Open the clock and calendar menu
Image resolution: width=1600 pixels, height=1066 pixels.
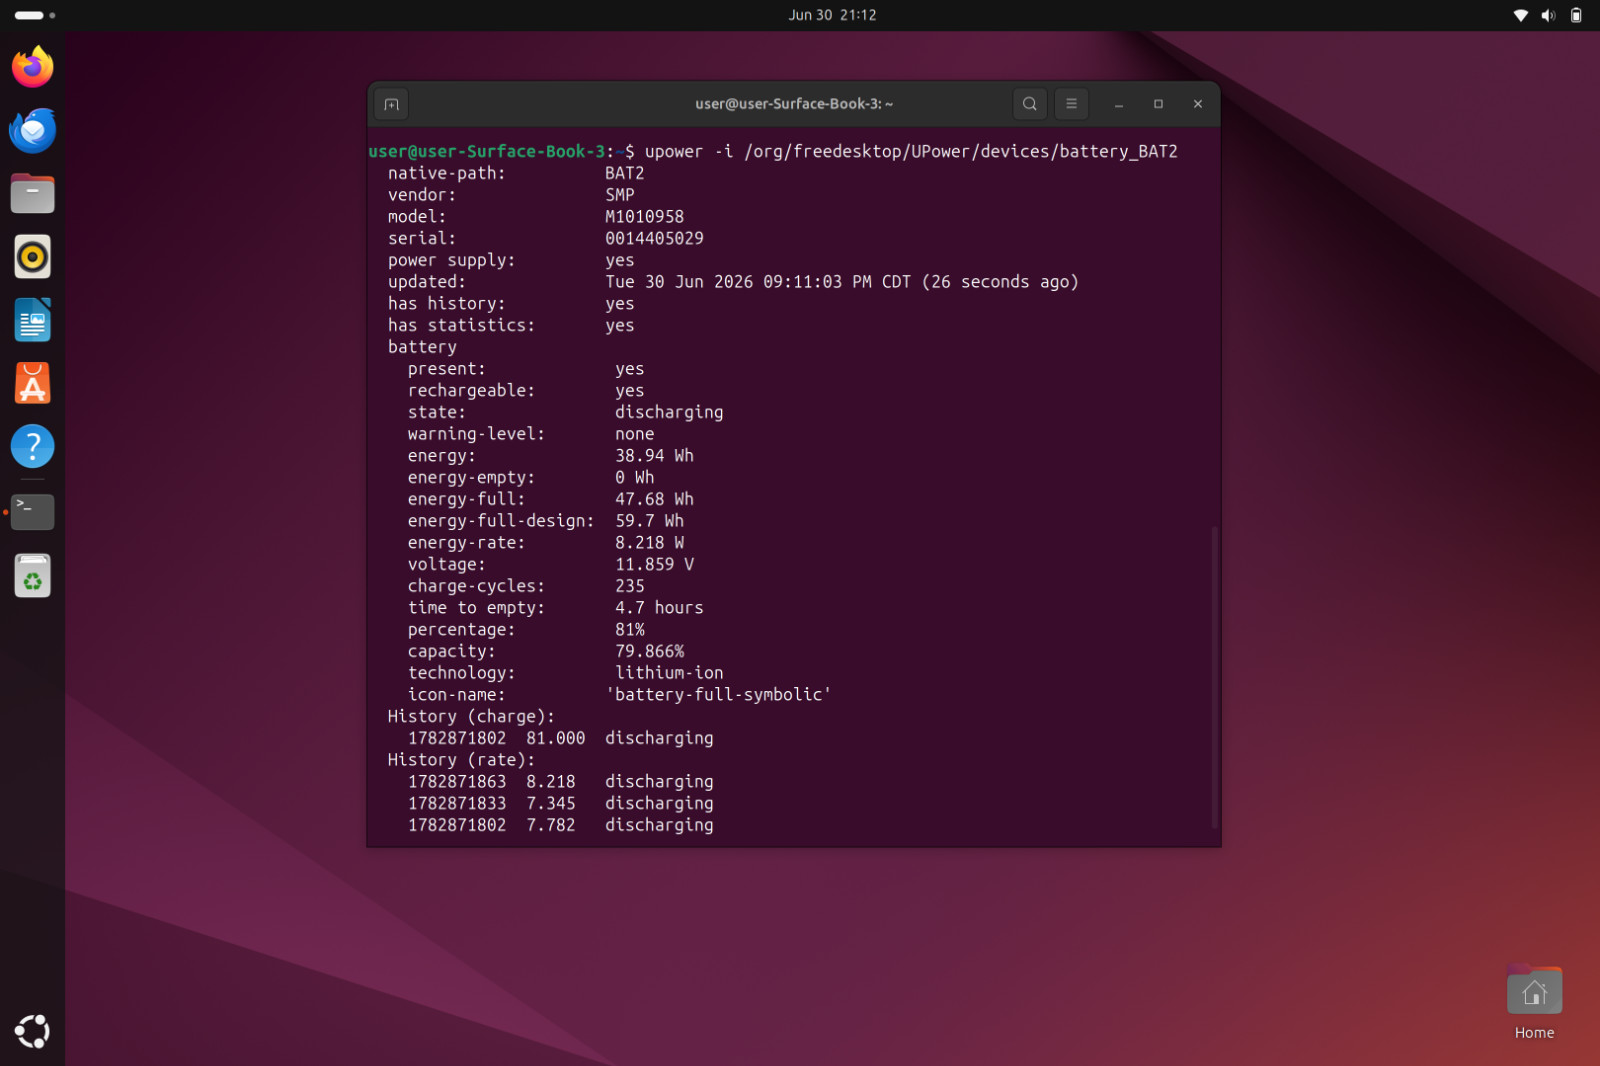click(832, 15)
